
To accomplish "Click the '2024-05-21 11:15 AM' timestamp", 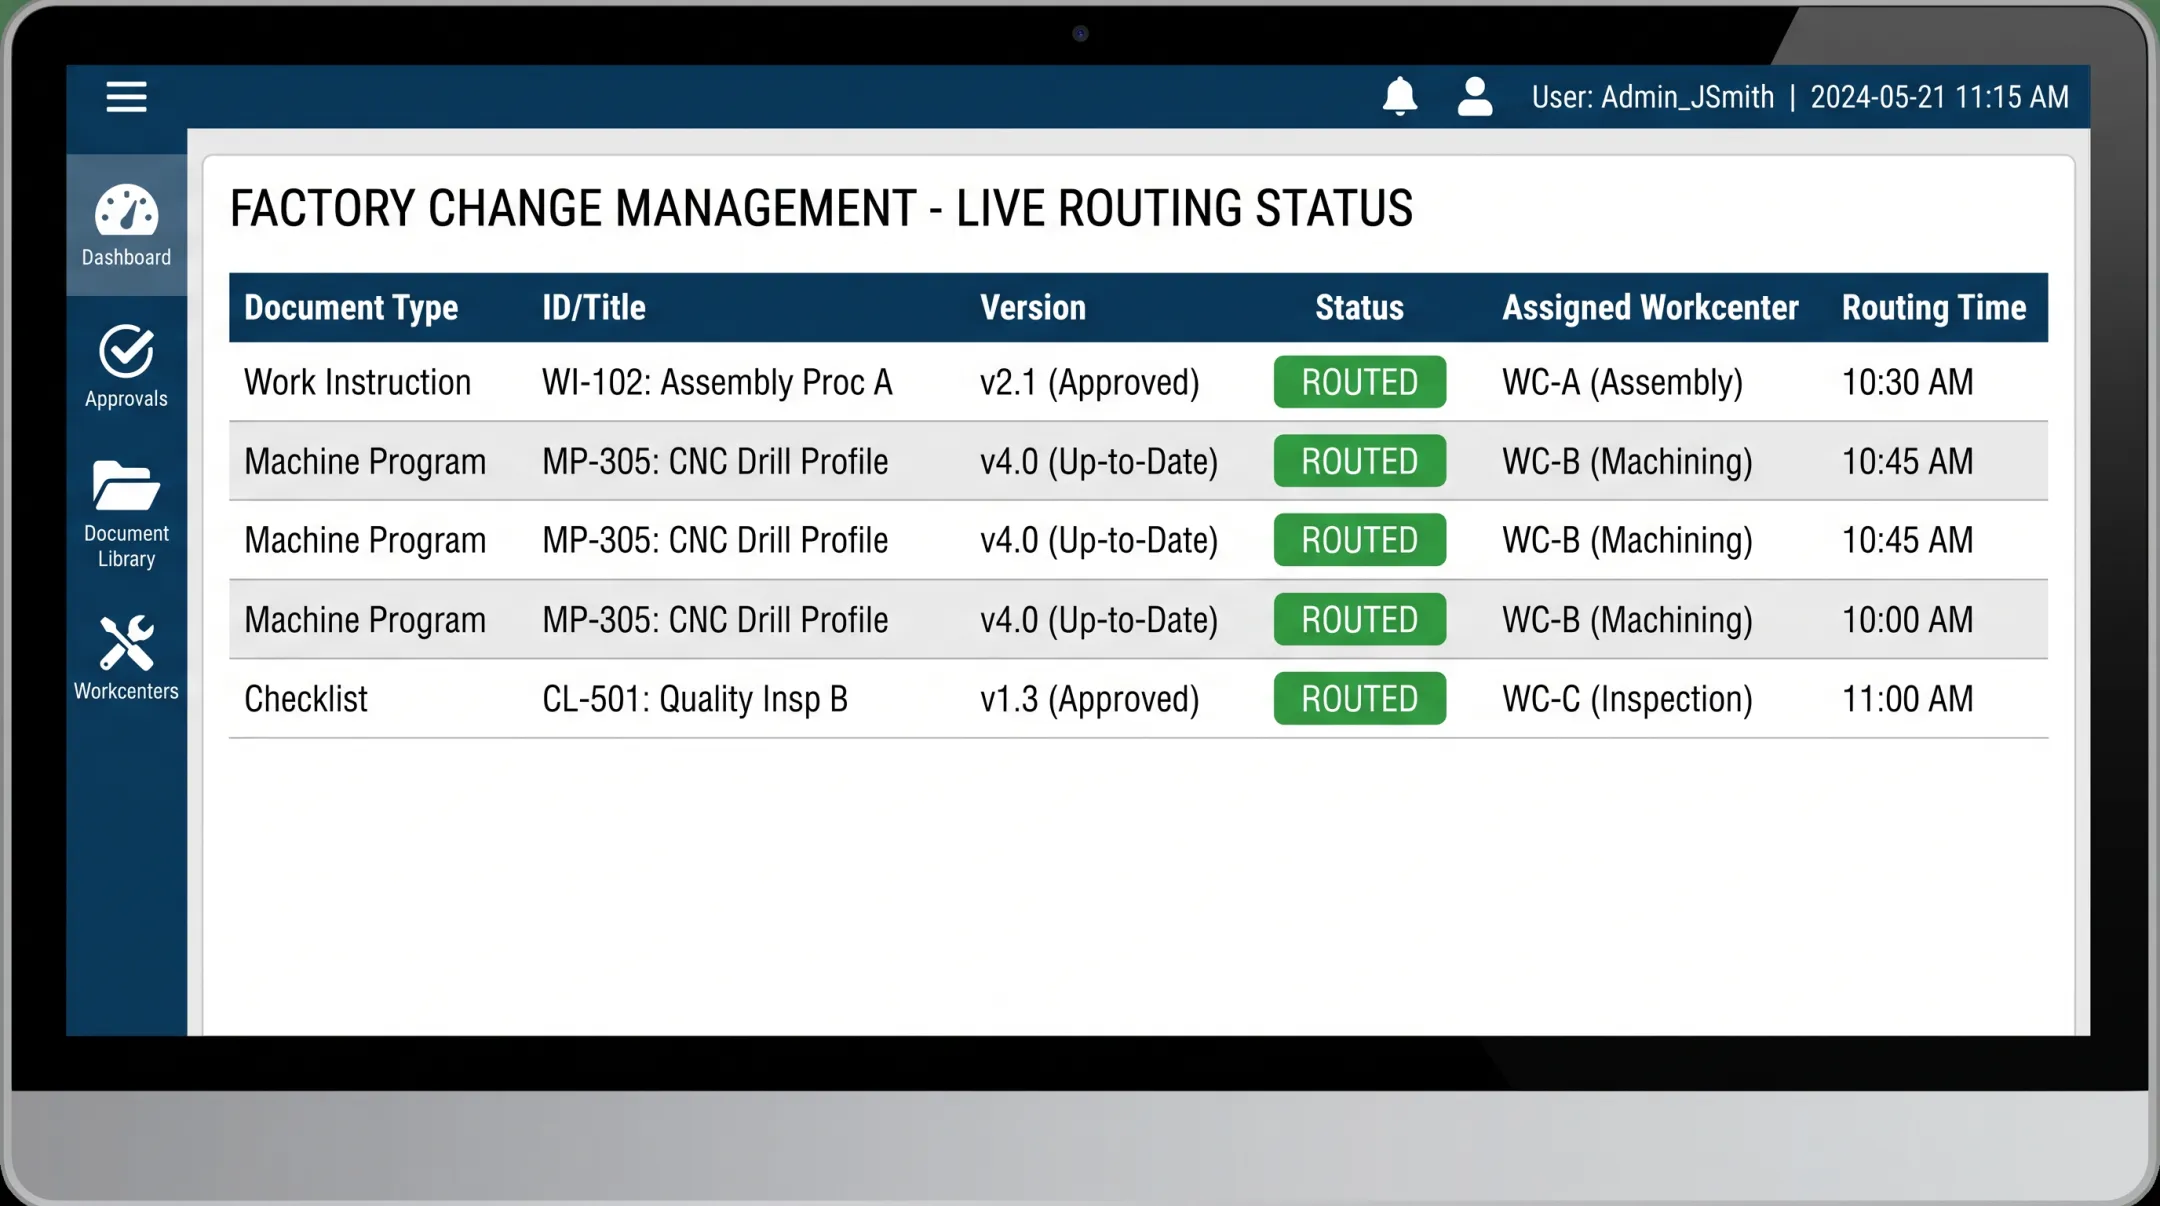I will pos(1939,97).
